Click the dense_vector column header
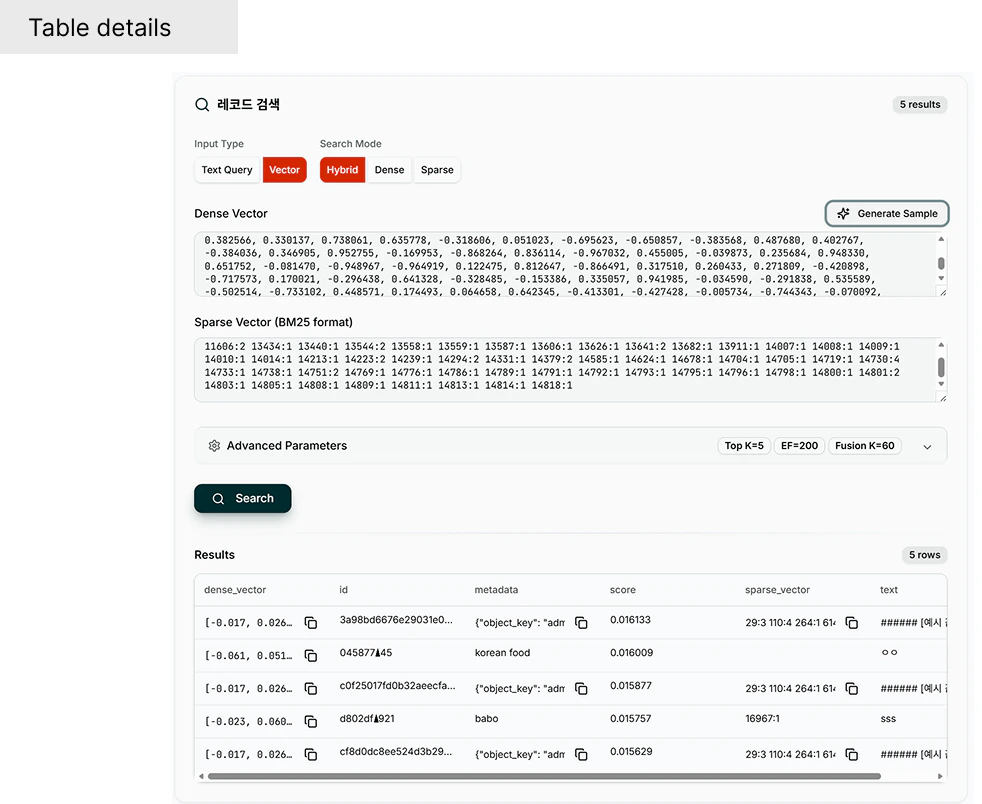Viewport: 982px width, 804px height. coord(235,590)
